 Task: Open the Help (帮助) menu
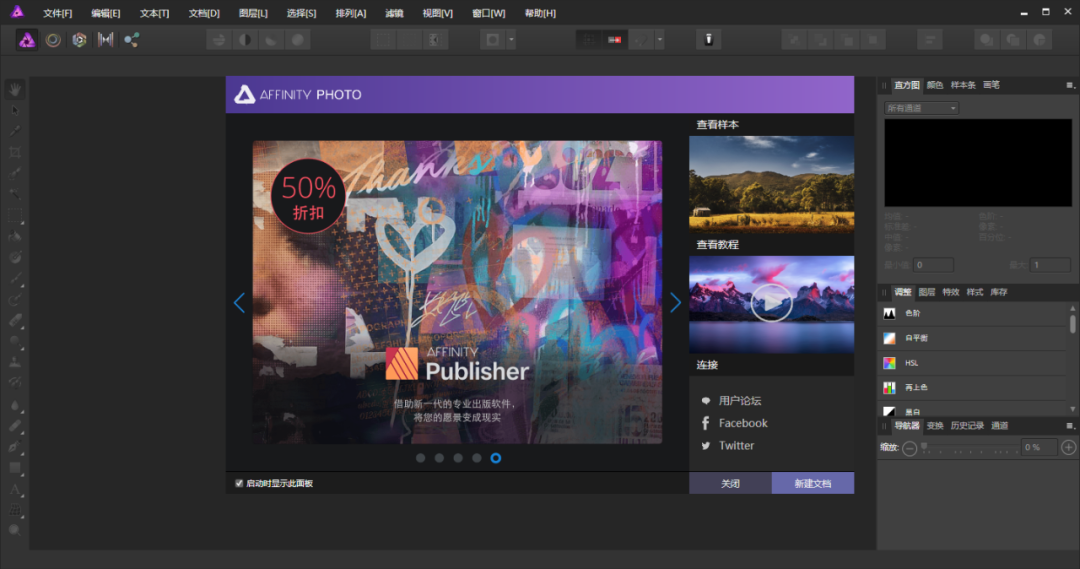point(540,13)
